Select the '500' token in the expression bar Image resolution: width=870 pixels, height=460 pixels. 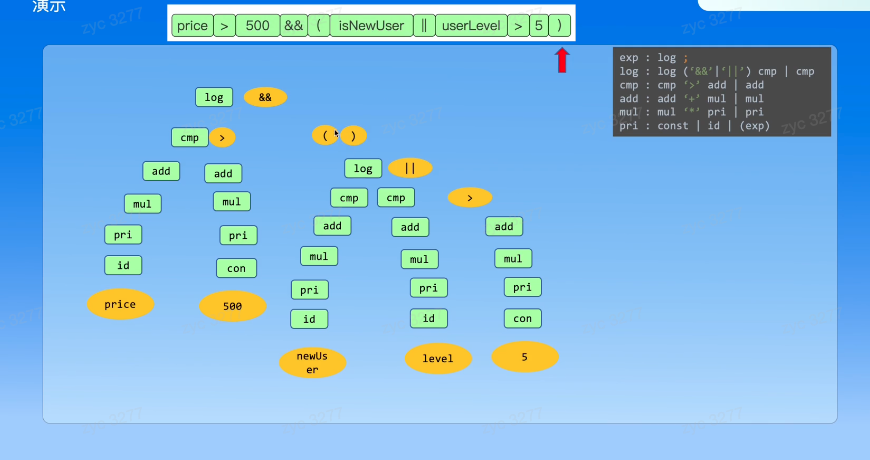pos(257,26)
